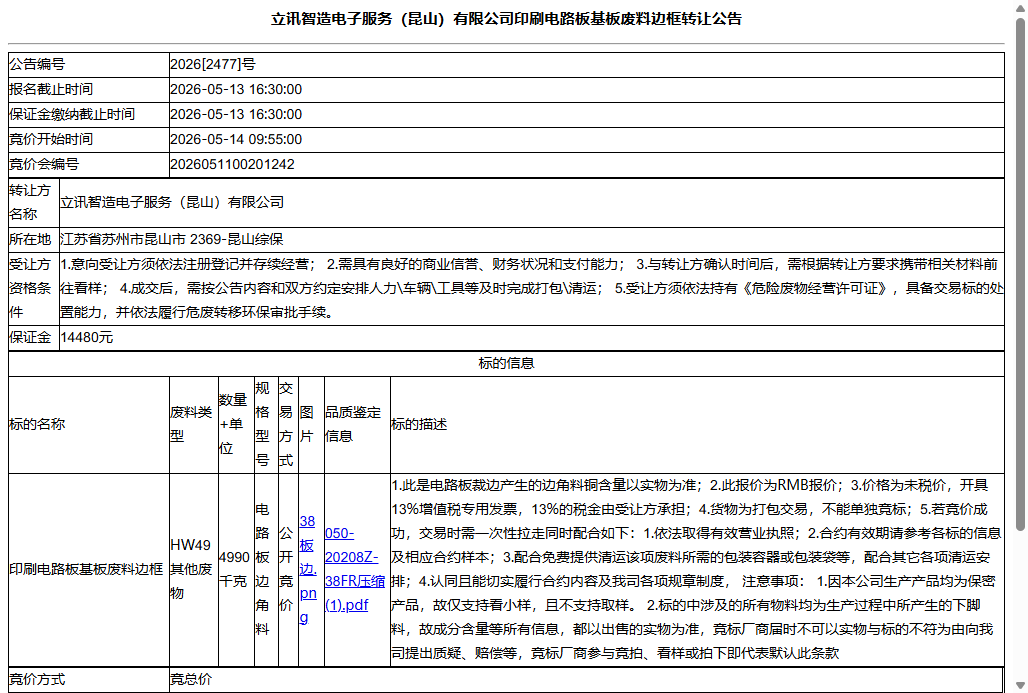This screenshot has height=693, width=1028.
Task: Click the 受让方资格条件 label cell
Action: pyautogui.click(x=33, y=288)
